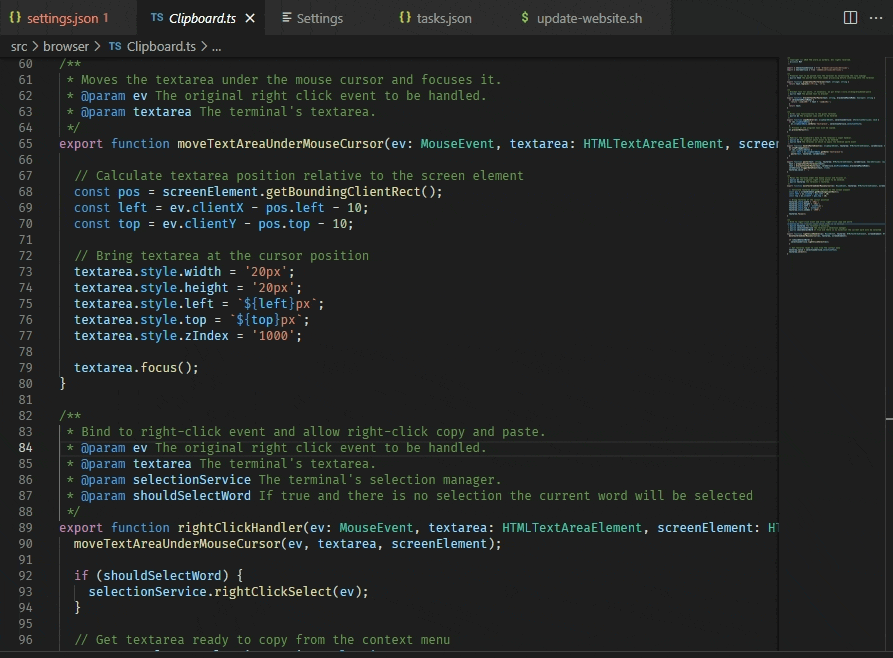Click the TS icon on Clipboard.ts tab
This screenshot has height=658, width=893.
[157, 18]
